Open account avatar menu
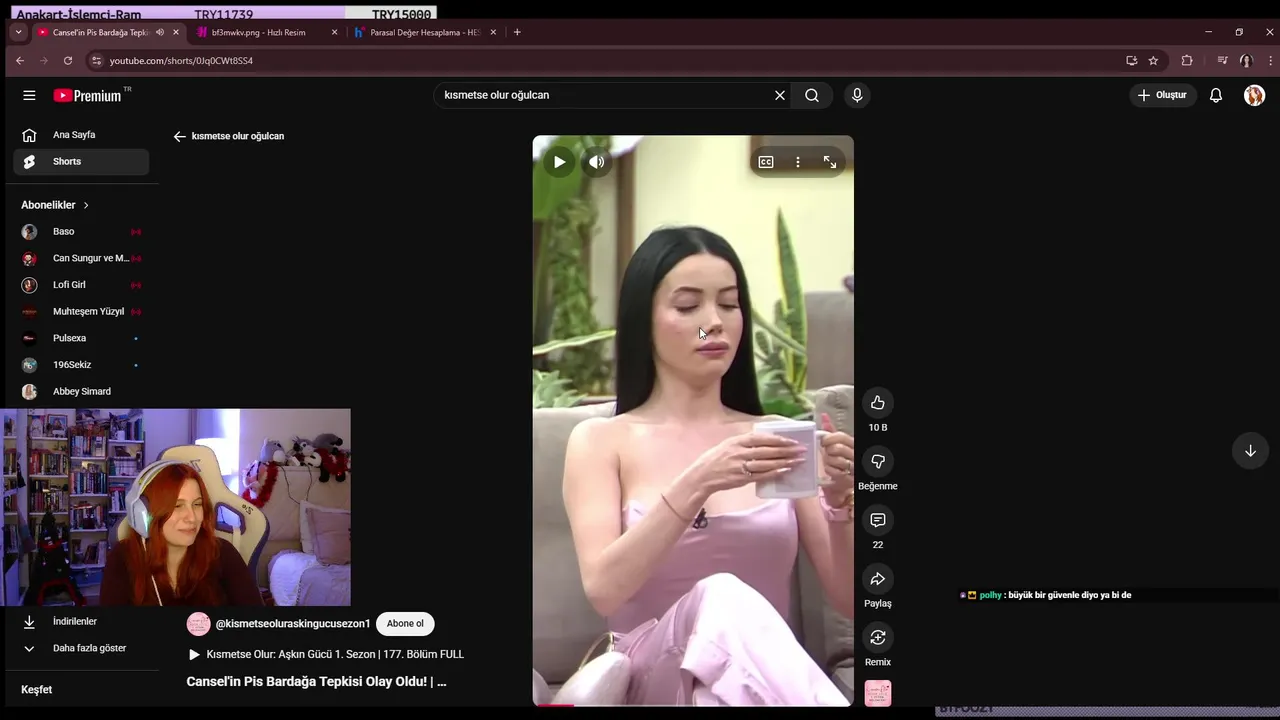 1254,95
